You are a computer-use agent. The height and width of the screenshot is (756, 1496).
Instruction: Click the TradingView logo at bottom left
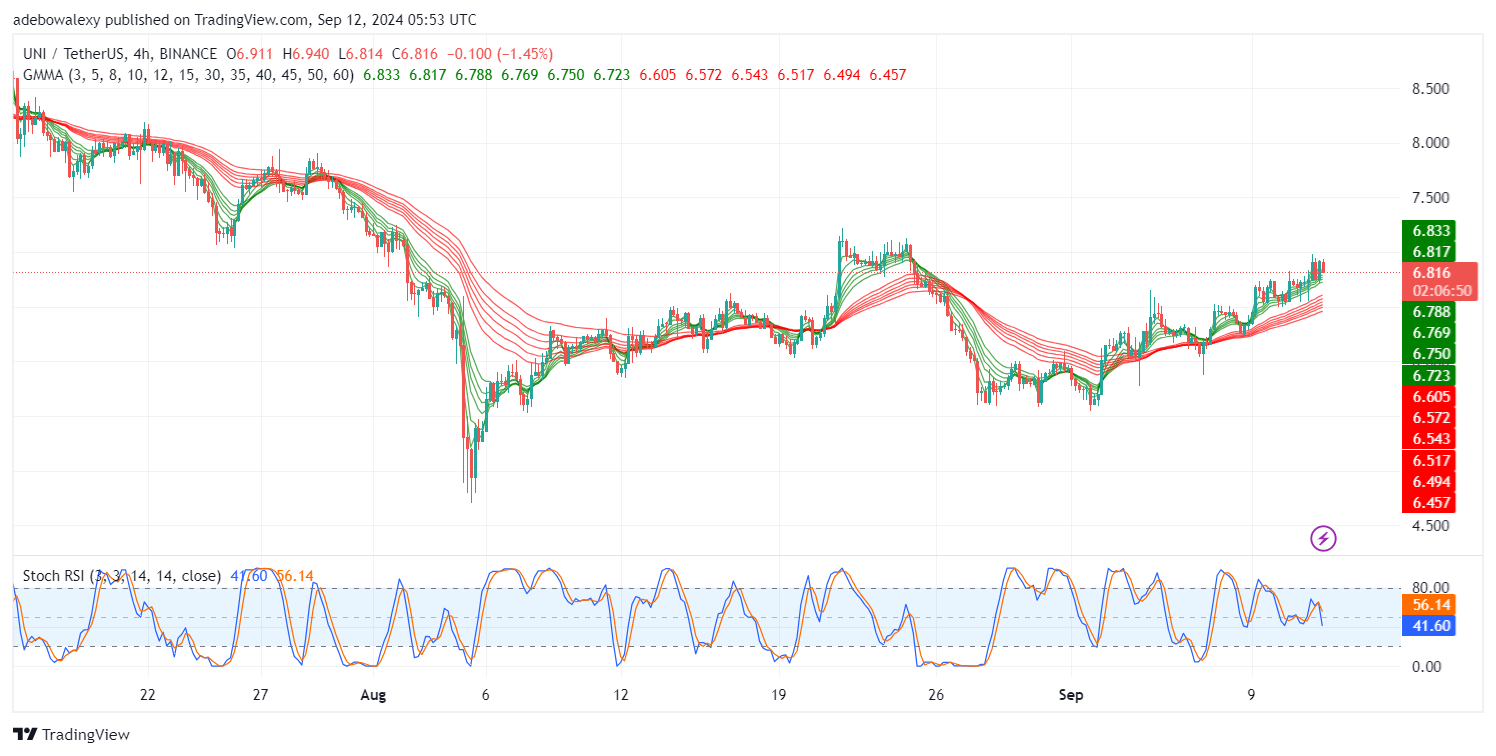[x=71, y=735]
